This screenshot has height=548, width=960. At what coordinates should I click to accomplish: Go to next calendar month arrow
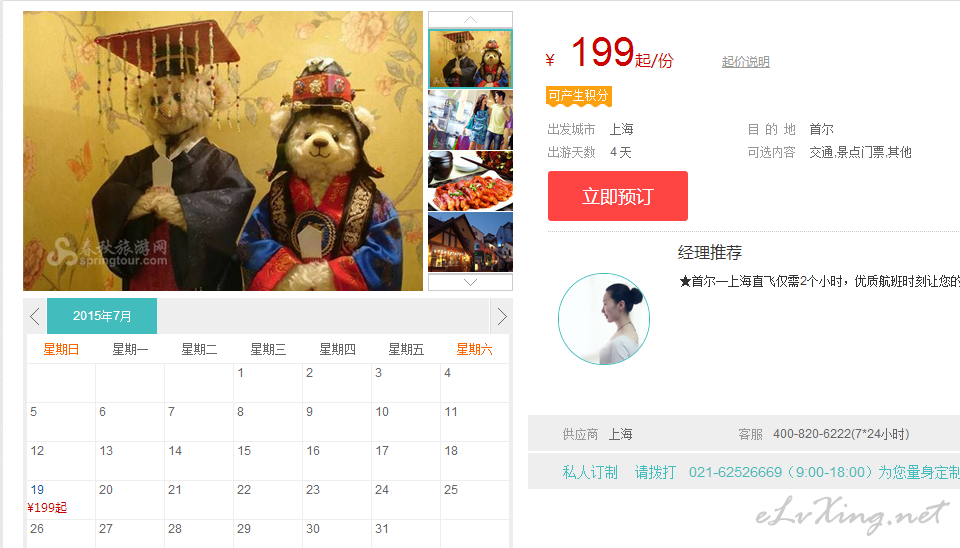pyautogui.click(x=501, y=317)
